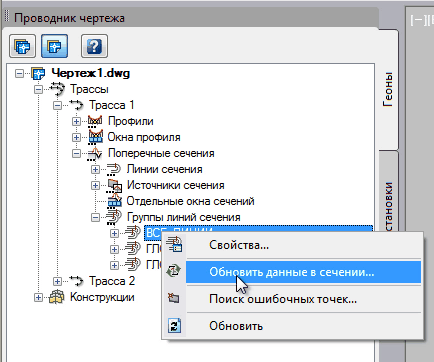Click the Группы линий сечения icon
The height and width of the screenshot is (362, 434).
click(114, 217)
